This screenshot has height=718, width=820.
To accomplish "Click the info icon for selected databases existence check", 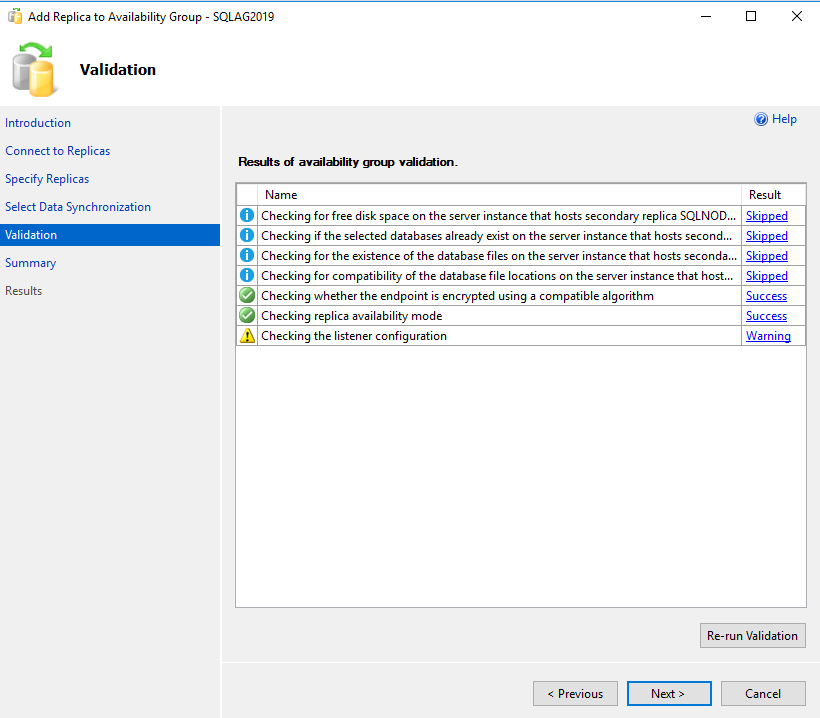I will click(247, 235).
